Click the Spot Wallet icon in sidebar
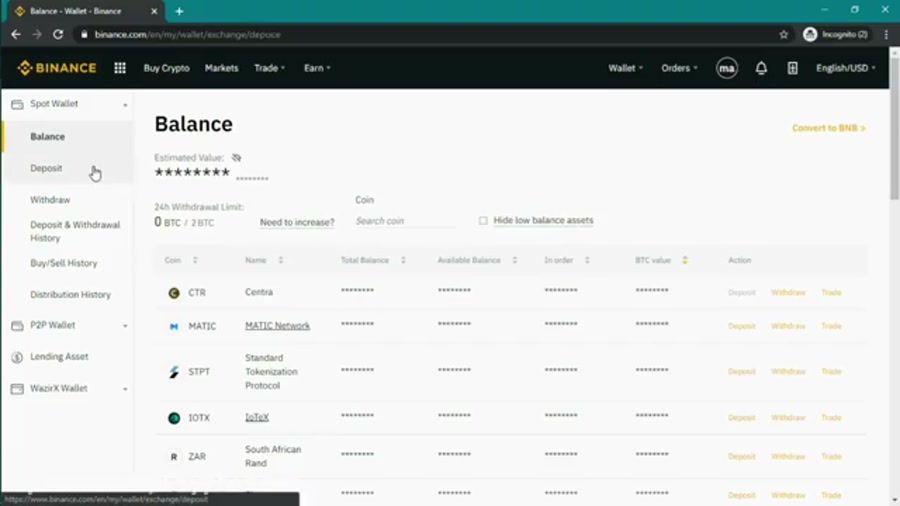Viewport: 900px width, 506px height. pos(17,104)
